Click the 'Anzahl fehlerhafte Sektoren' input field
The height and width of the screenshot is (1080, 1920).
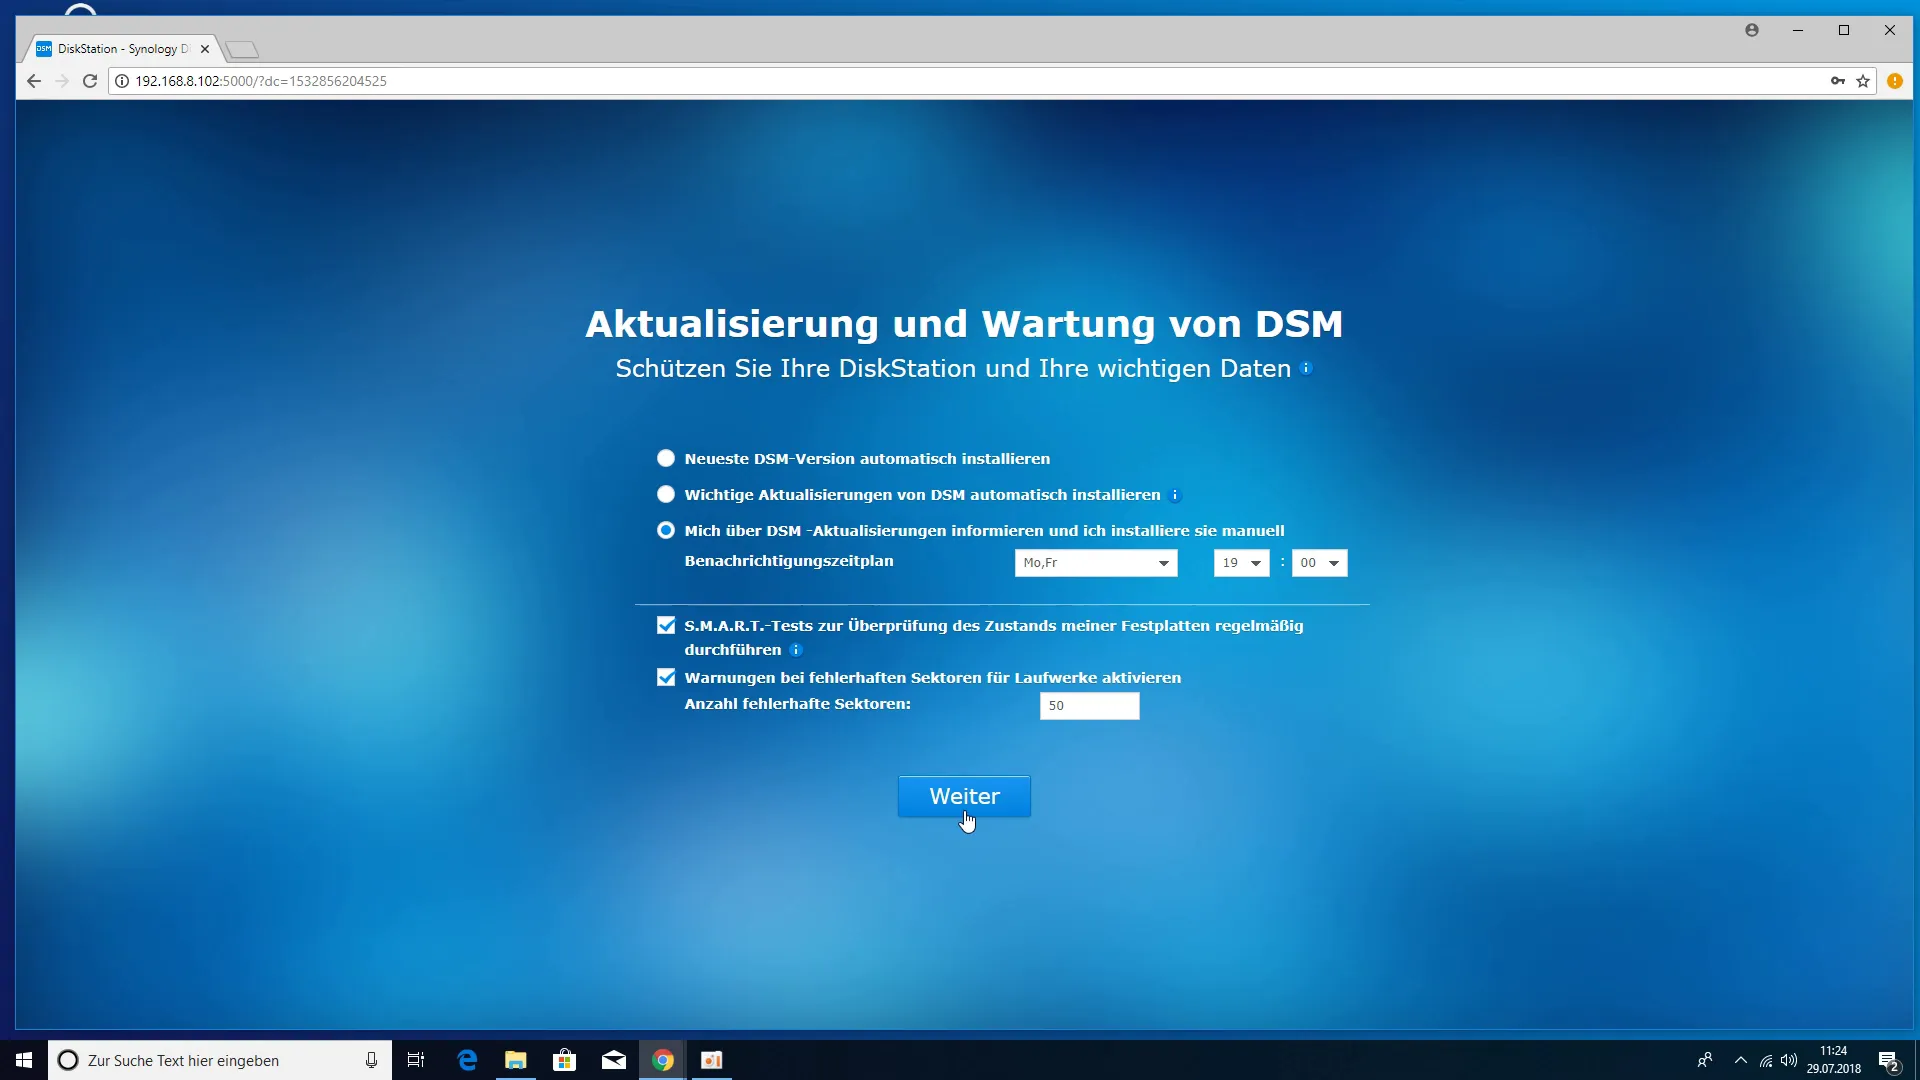point(1089,706)
